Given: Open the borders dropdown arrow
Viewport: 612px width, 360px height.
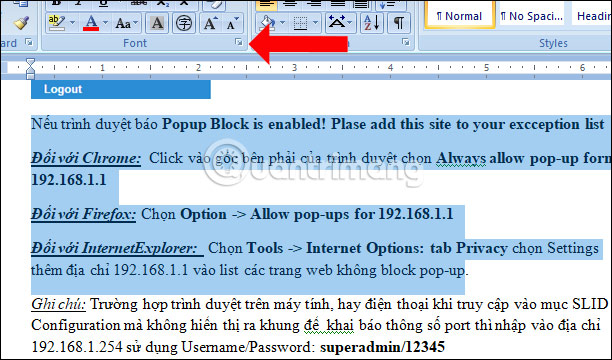Looking at the screenshot, I should click(x=315, y=23).
